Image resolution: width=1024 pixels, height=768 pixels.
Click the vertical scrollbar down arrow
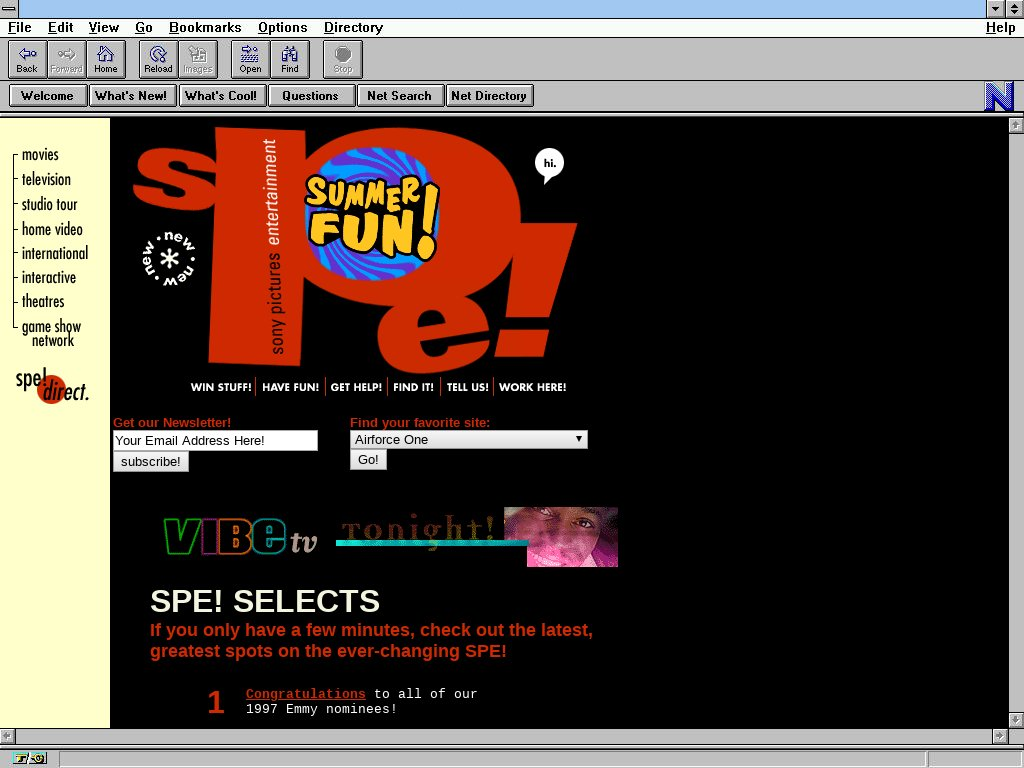pyautogui.click(x=1015, y=719)
